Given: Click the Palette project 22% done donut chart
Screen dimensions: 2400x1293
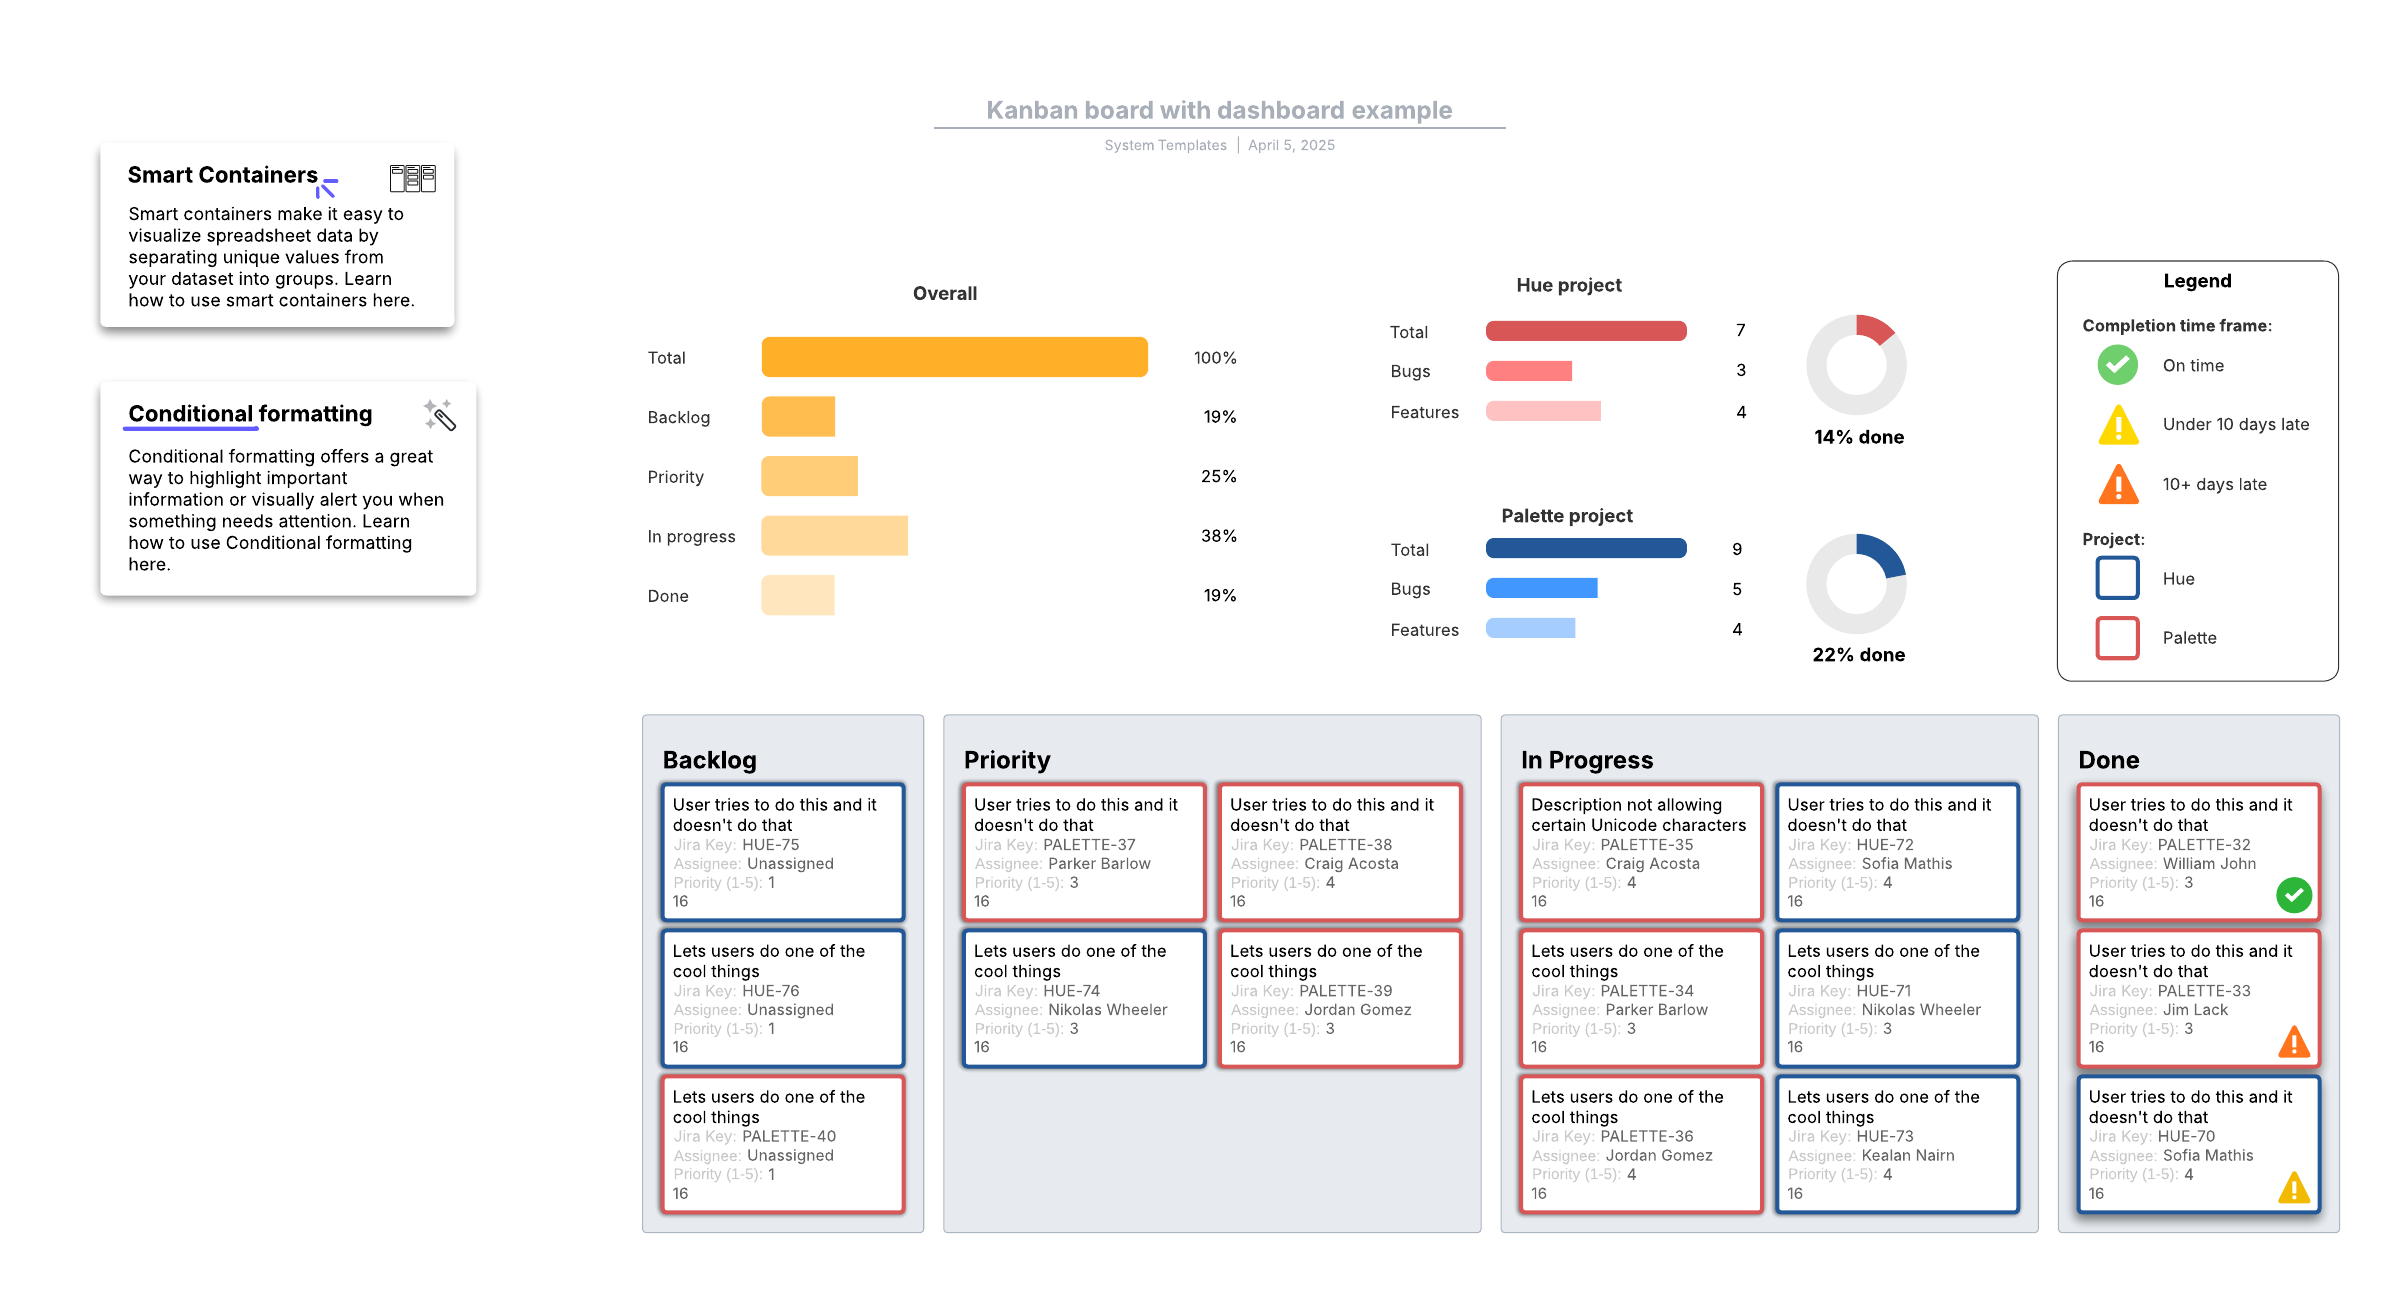Looking at the screenshot, I should pyautogui.click(x=1856, y=584).
